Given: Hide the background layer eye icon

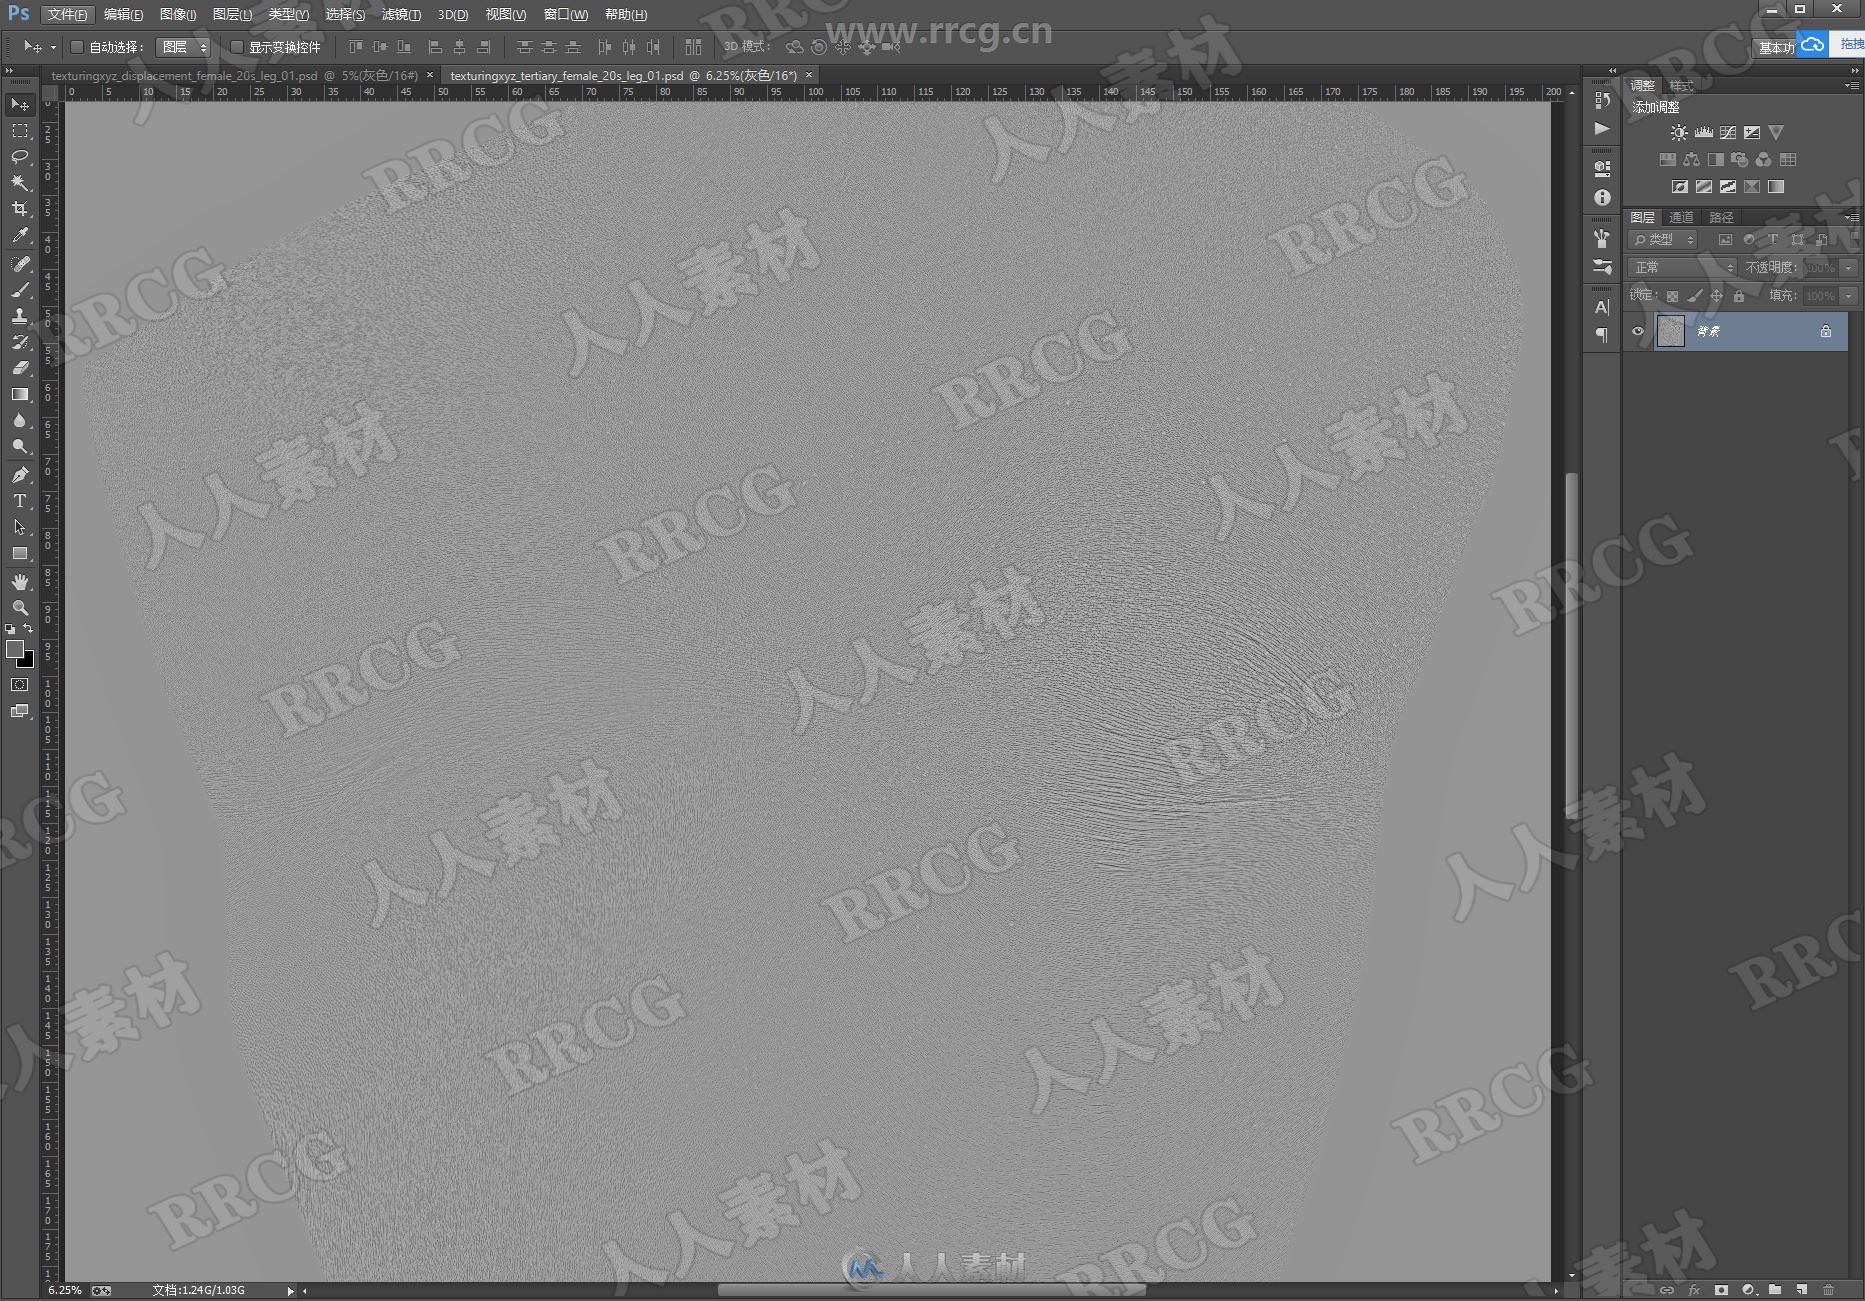Looking at the screenshot, I should click(x=1637, y=331).
